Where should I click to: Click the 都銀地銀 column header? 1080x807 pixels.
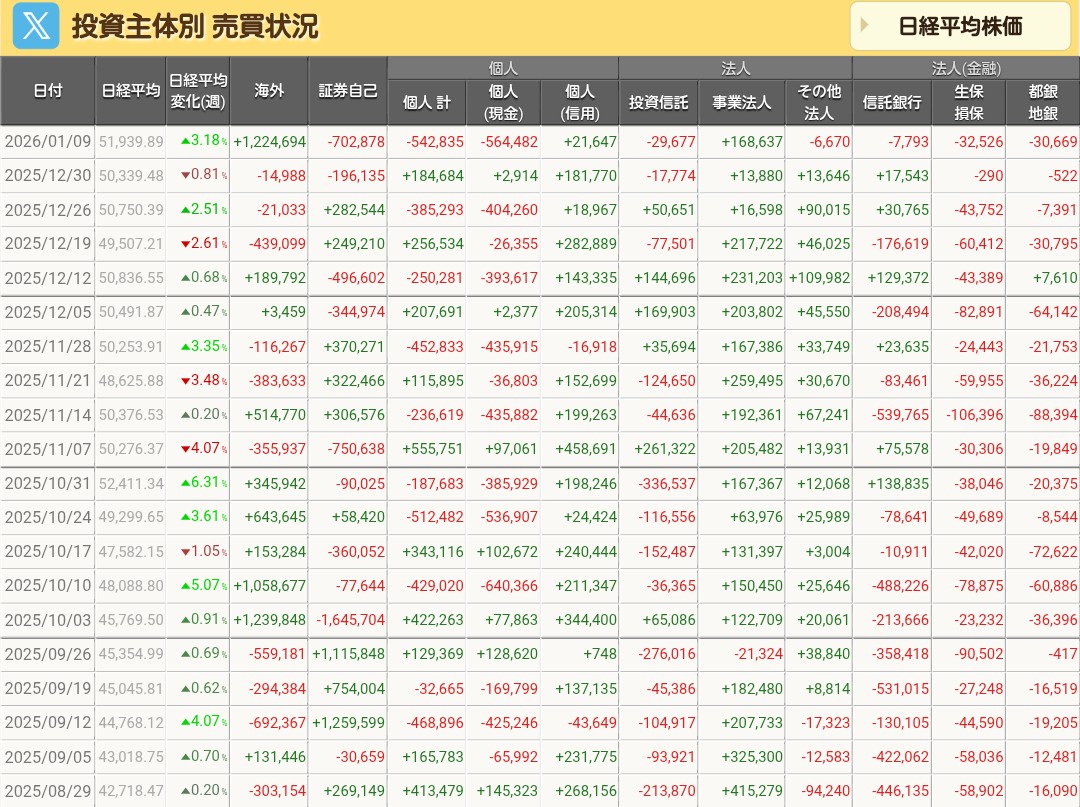tap(1043, 103)
